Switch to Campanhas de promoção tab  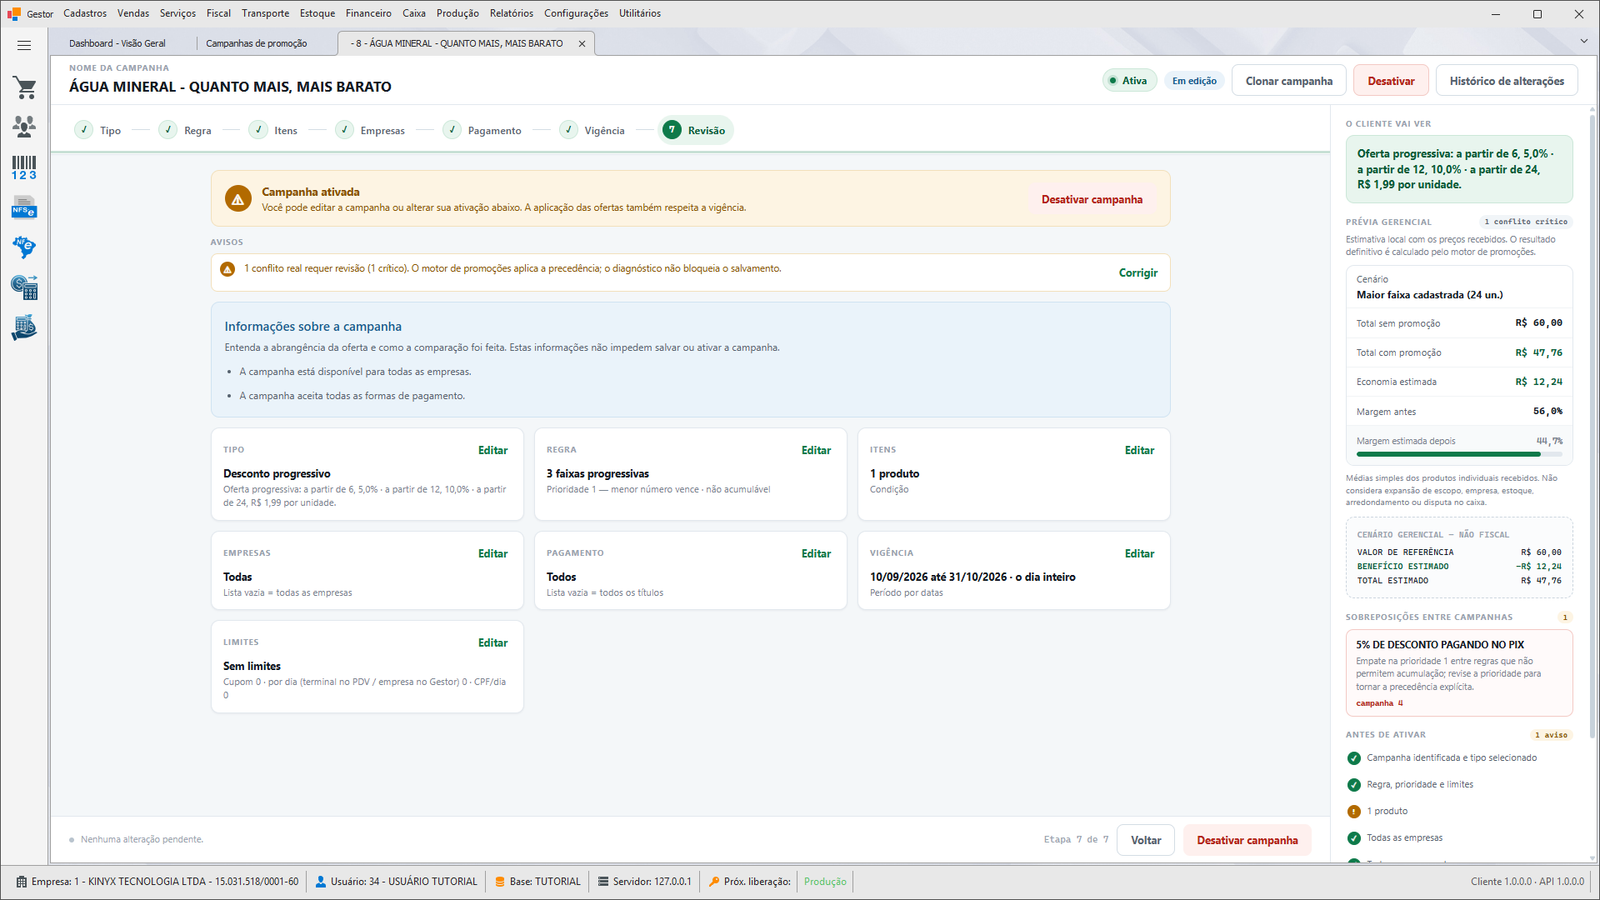point(257,44)
